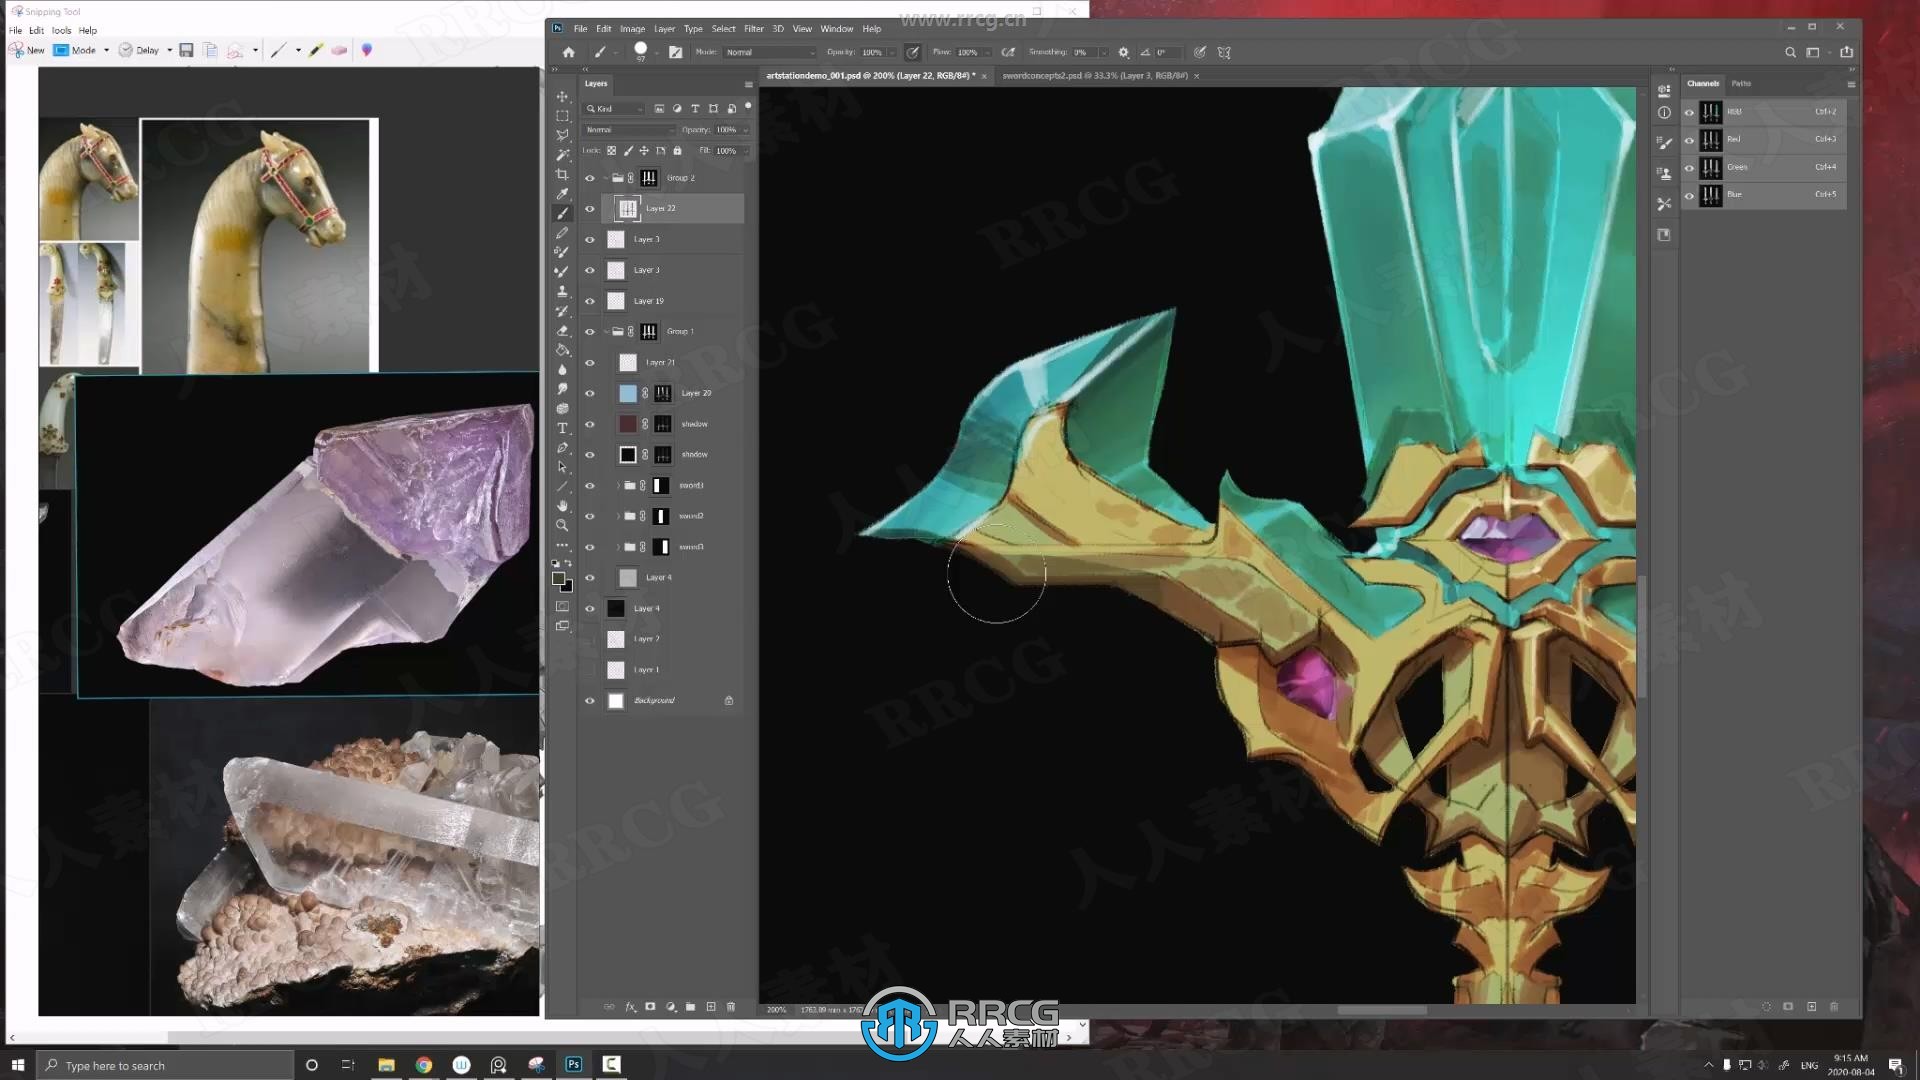Select the Brush tool in toolbox
The height and width of the screenshot is (1080, 1920).
[x=562, y=213]
